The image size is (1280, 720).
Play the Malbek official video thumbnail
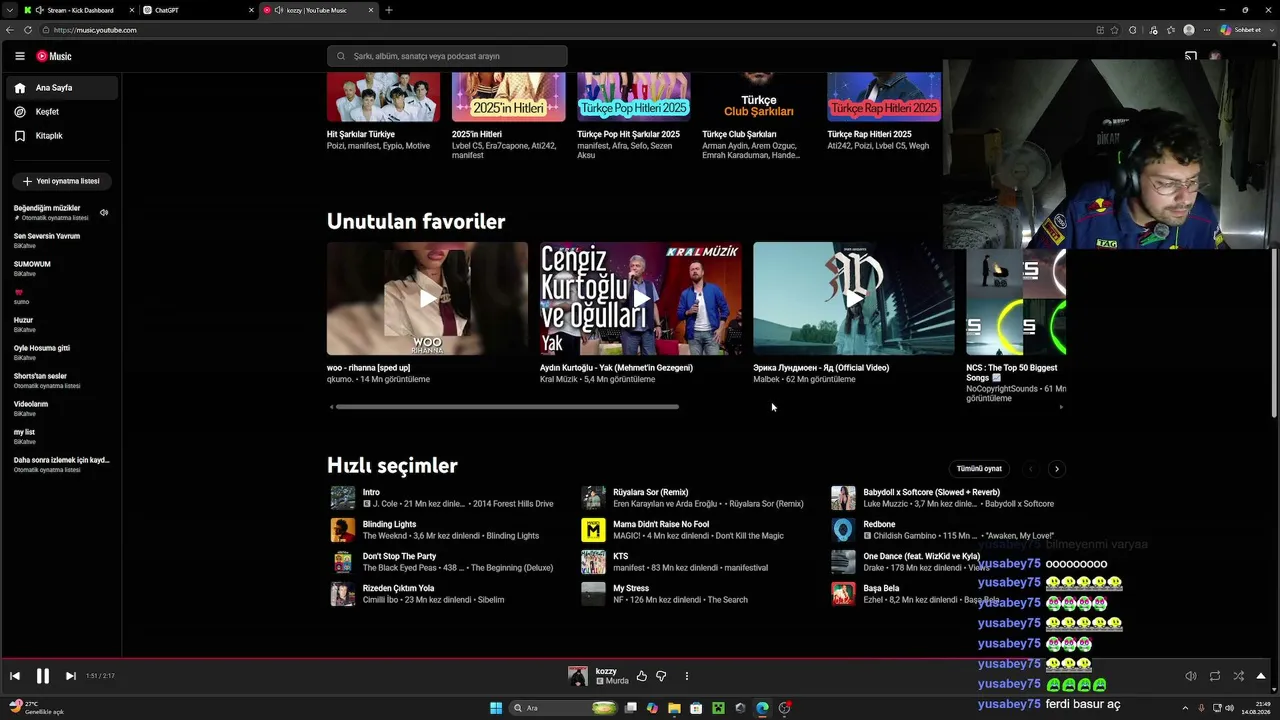click(854, 298)
